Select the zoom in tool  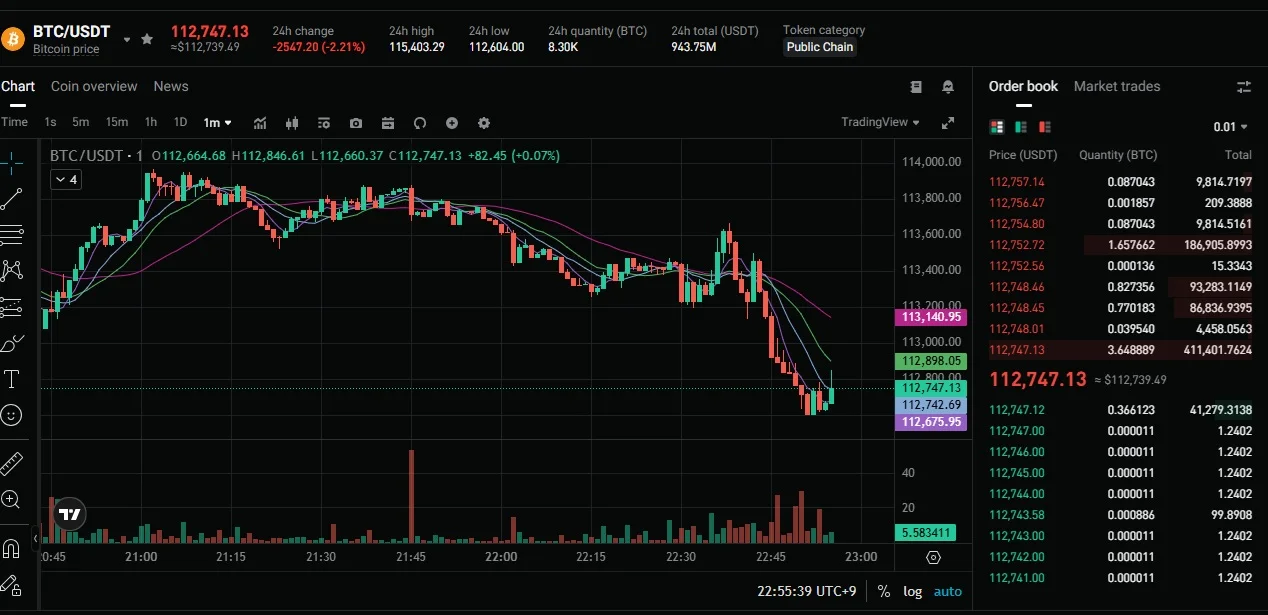click(x=12, y=499)
